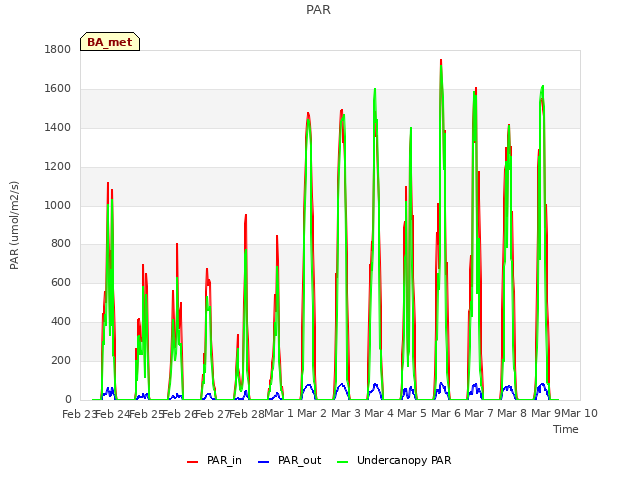640x480 pixels.
Task: Click the 800 y-axis tick label
Action: (61, 244)
